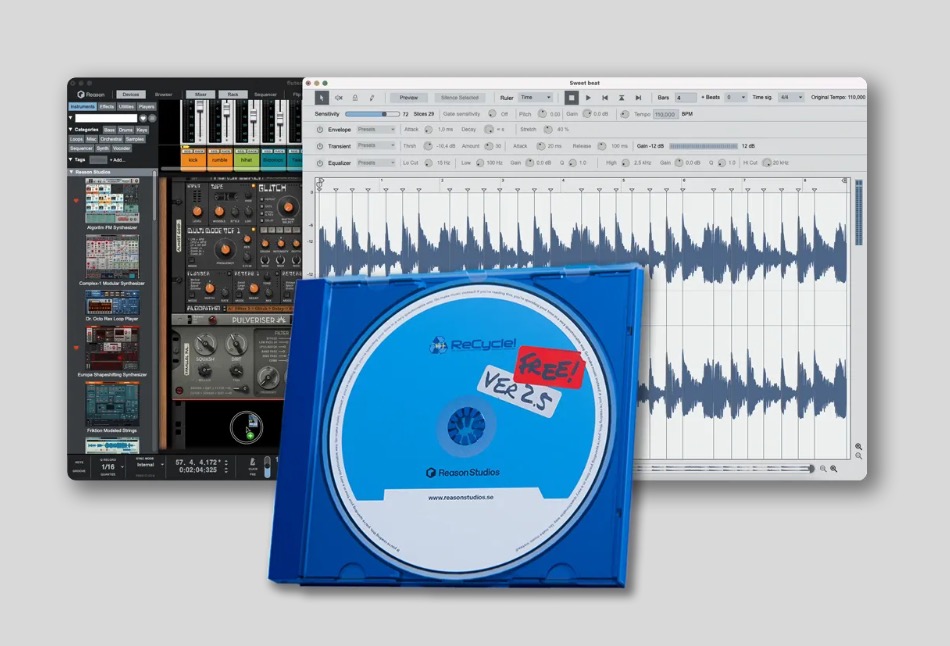Click the device search field in Reason

tap(106, 118)
